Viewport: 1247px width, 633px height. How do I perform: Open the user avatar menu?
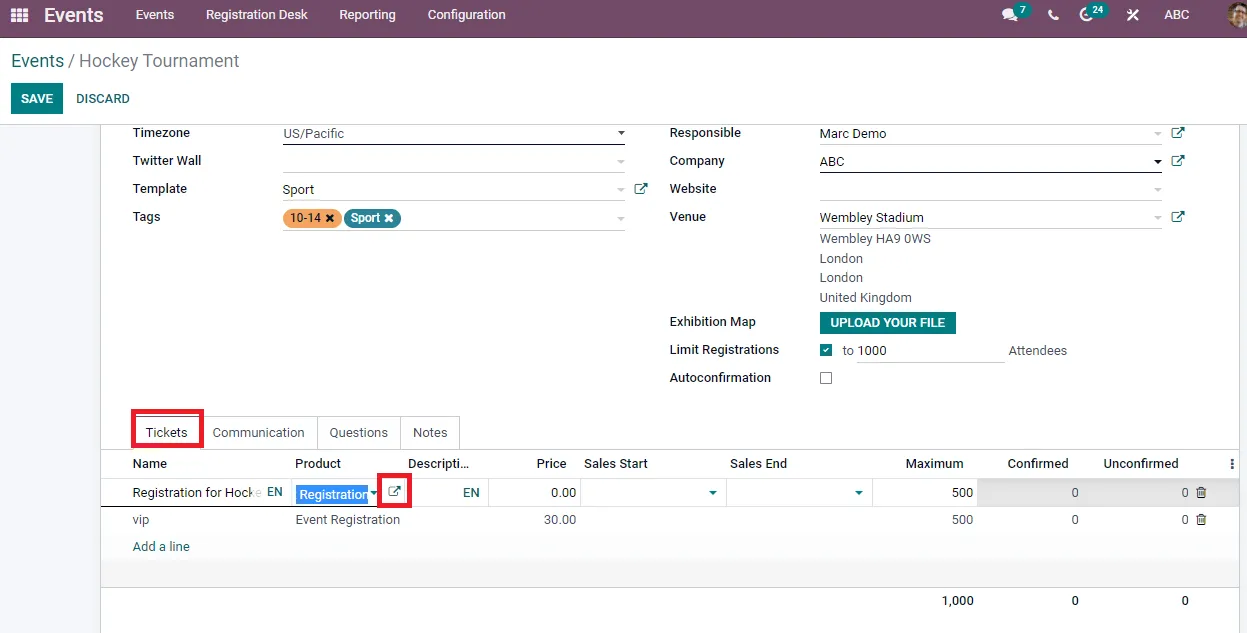[x=1236, y=15]
